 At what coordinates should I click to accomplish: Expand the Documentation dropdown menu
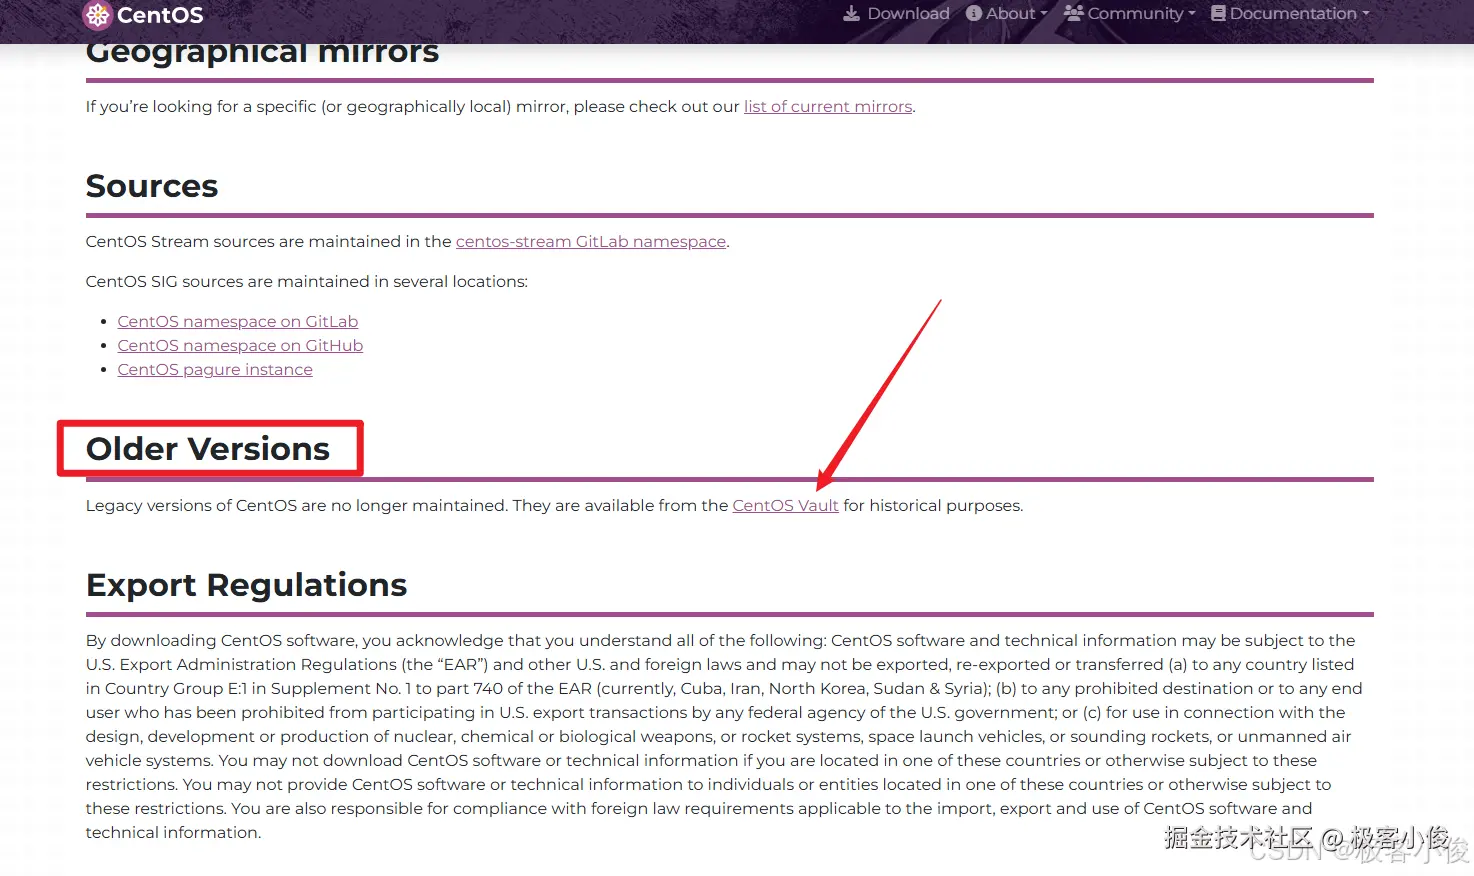pos(1290,13)
